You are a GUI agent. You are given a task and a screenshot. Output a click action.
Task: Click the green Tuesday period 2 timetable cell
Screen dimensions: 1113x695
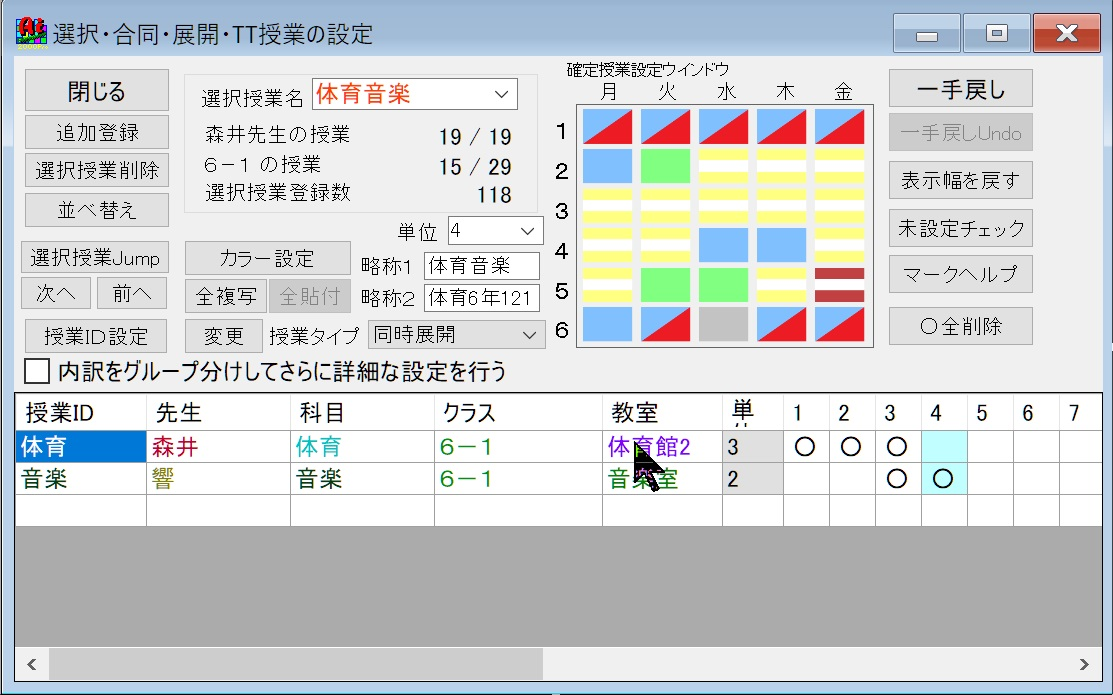click(x=666, y=166)
